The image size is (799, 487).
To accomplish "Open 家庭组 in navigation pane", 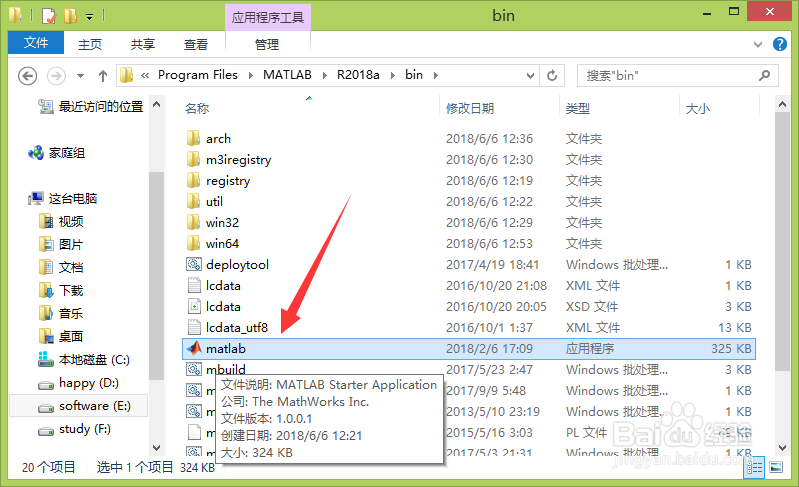I will click(x=57, y=152).
